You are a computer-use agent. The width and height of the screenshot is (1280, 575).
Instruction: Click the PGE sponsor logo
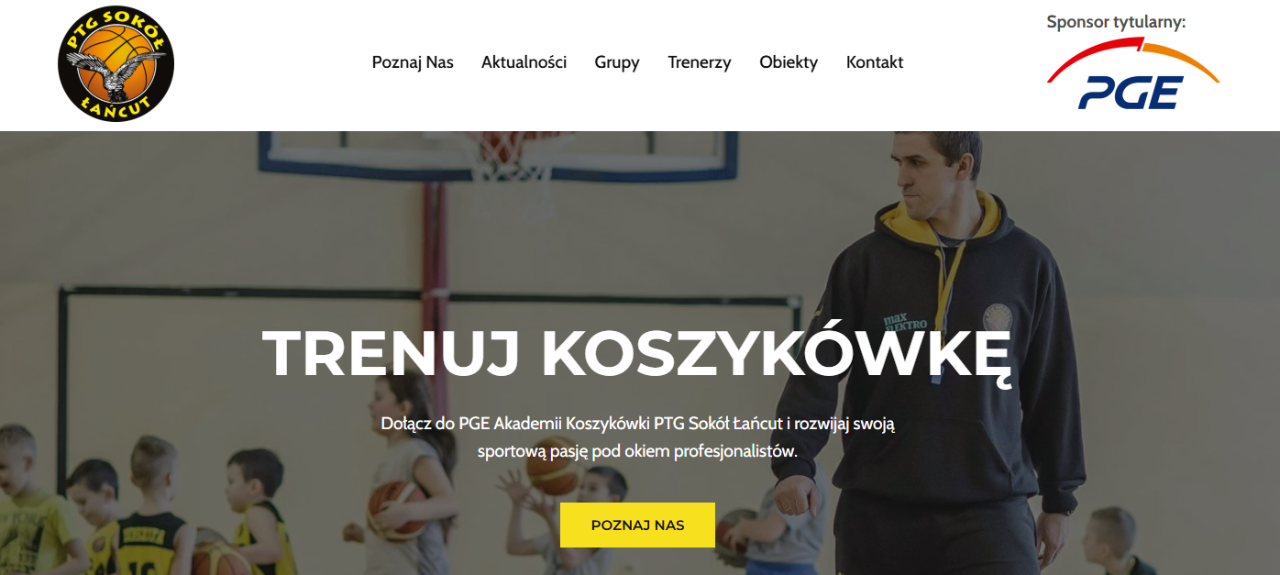tap(1133, 73)
